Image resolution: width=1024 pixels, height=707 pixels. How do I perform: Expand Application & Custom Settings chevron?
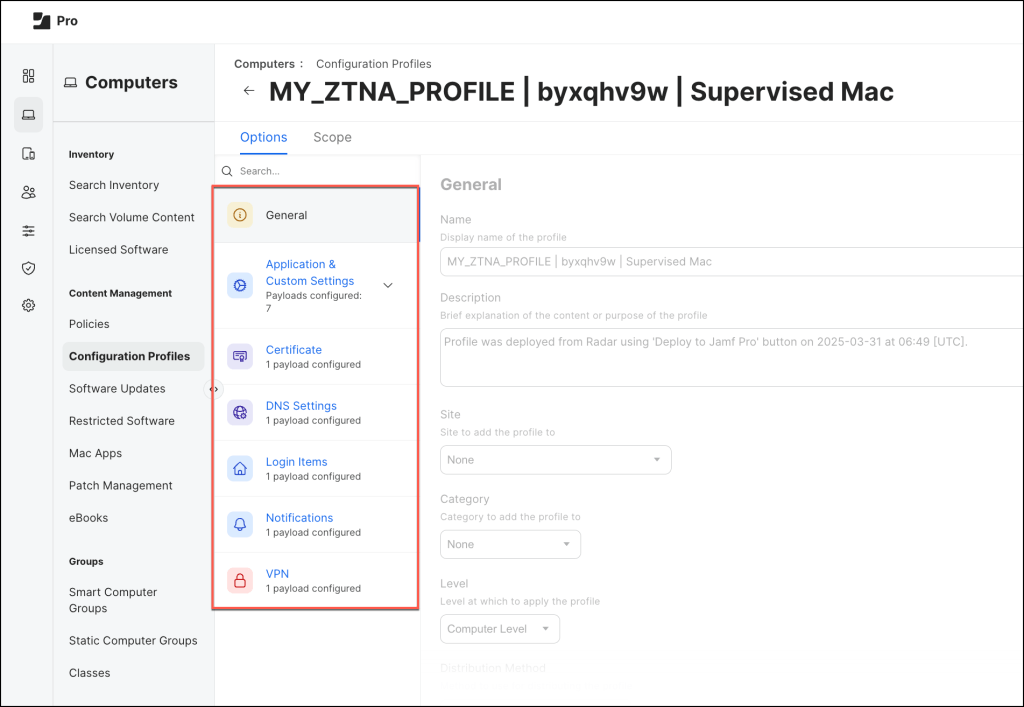coord(388,285)
